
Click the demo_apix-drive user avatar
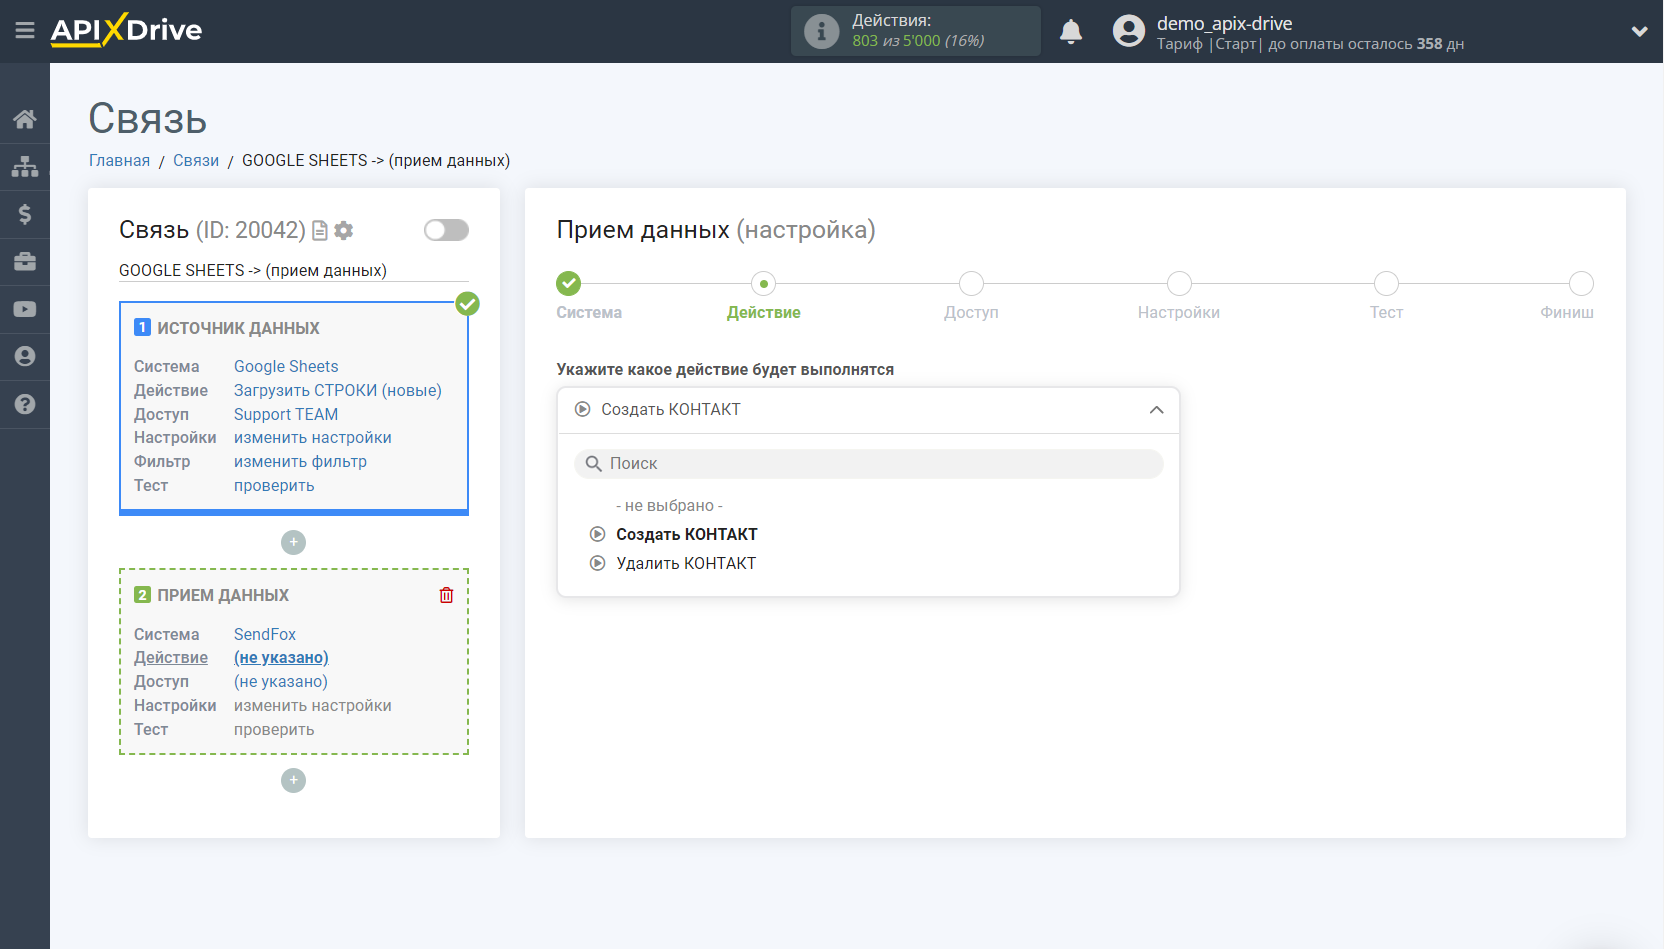(x=1128, y=31)
